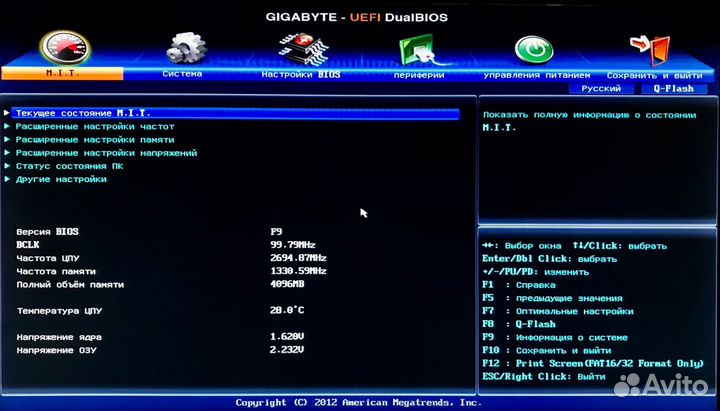720x411 pixels.
Task: Select the M.I.T. speedometer icon
Action: (65, 48)
